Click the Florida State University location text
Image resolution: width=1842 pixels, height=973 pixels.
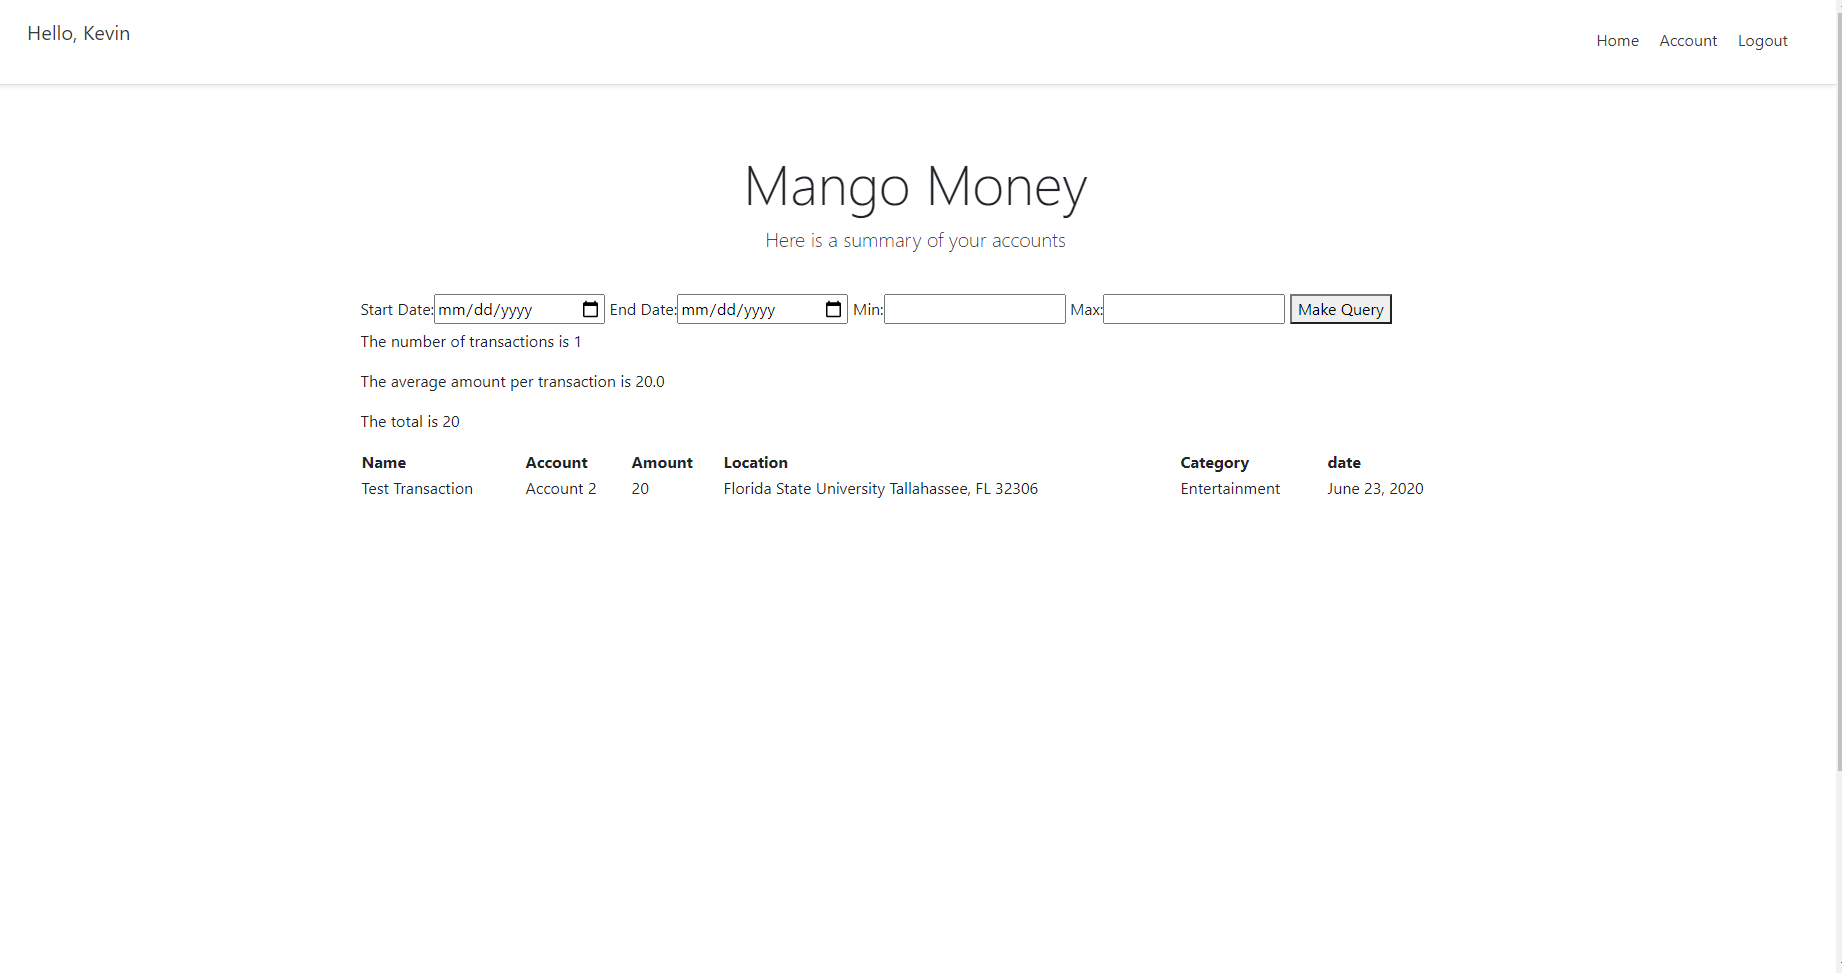[x=880, y=488]
